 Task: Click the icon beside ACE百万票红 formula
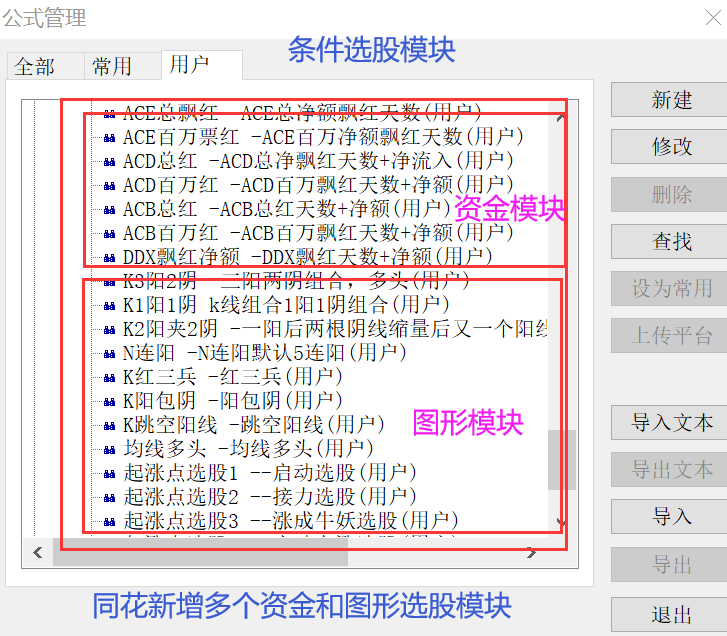coord(109,138)
